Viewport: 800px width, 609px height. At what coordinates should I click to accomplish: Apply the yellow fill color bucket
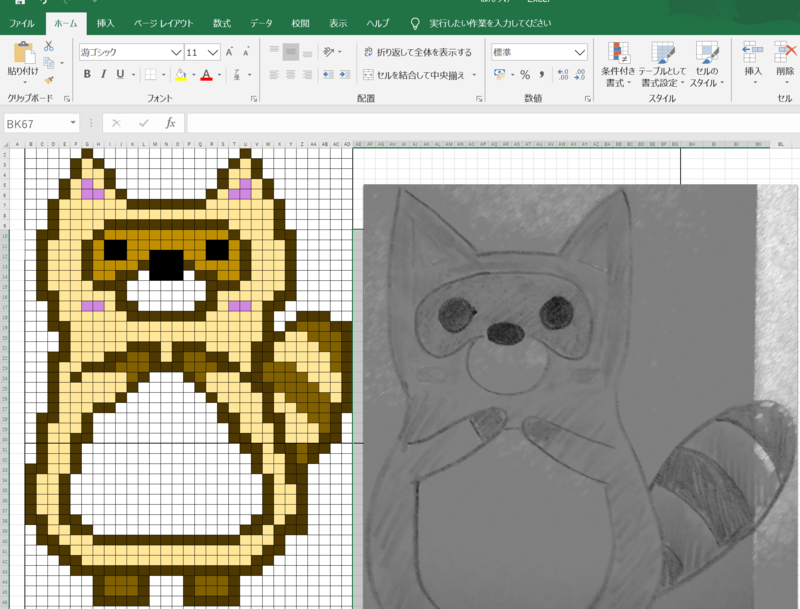pos(181,75)
